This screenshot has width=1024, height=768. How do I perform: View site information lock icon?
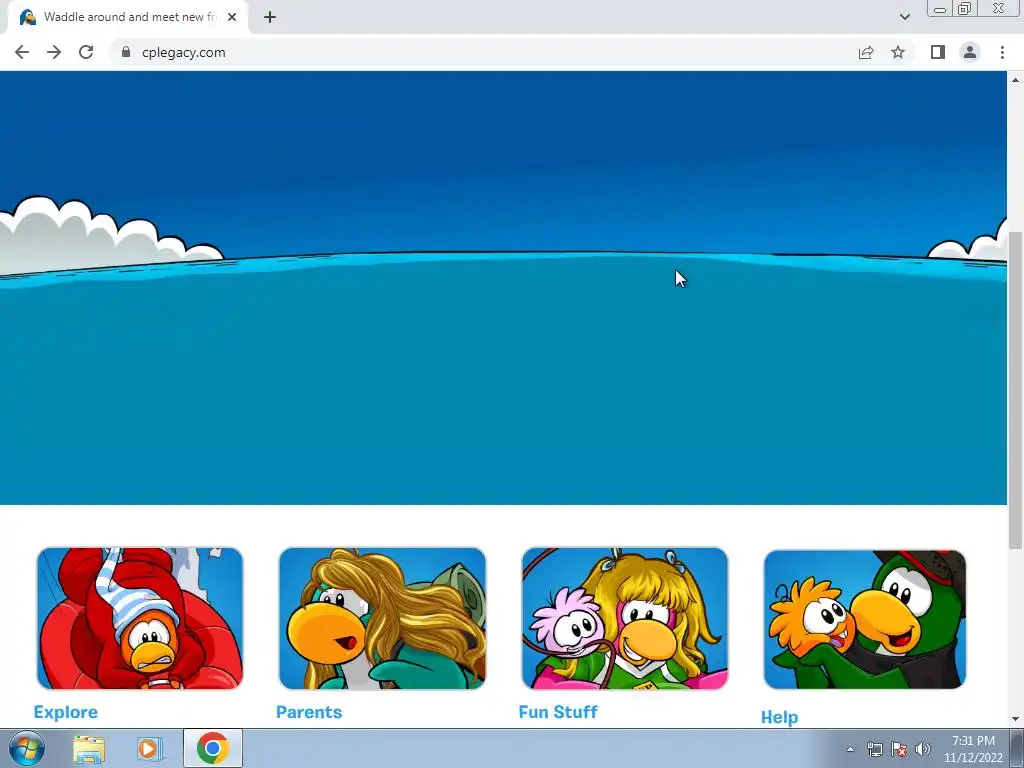(125, 52)
